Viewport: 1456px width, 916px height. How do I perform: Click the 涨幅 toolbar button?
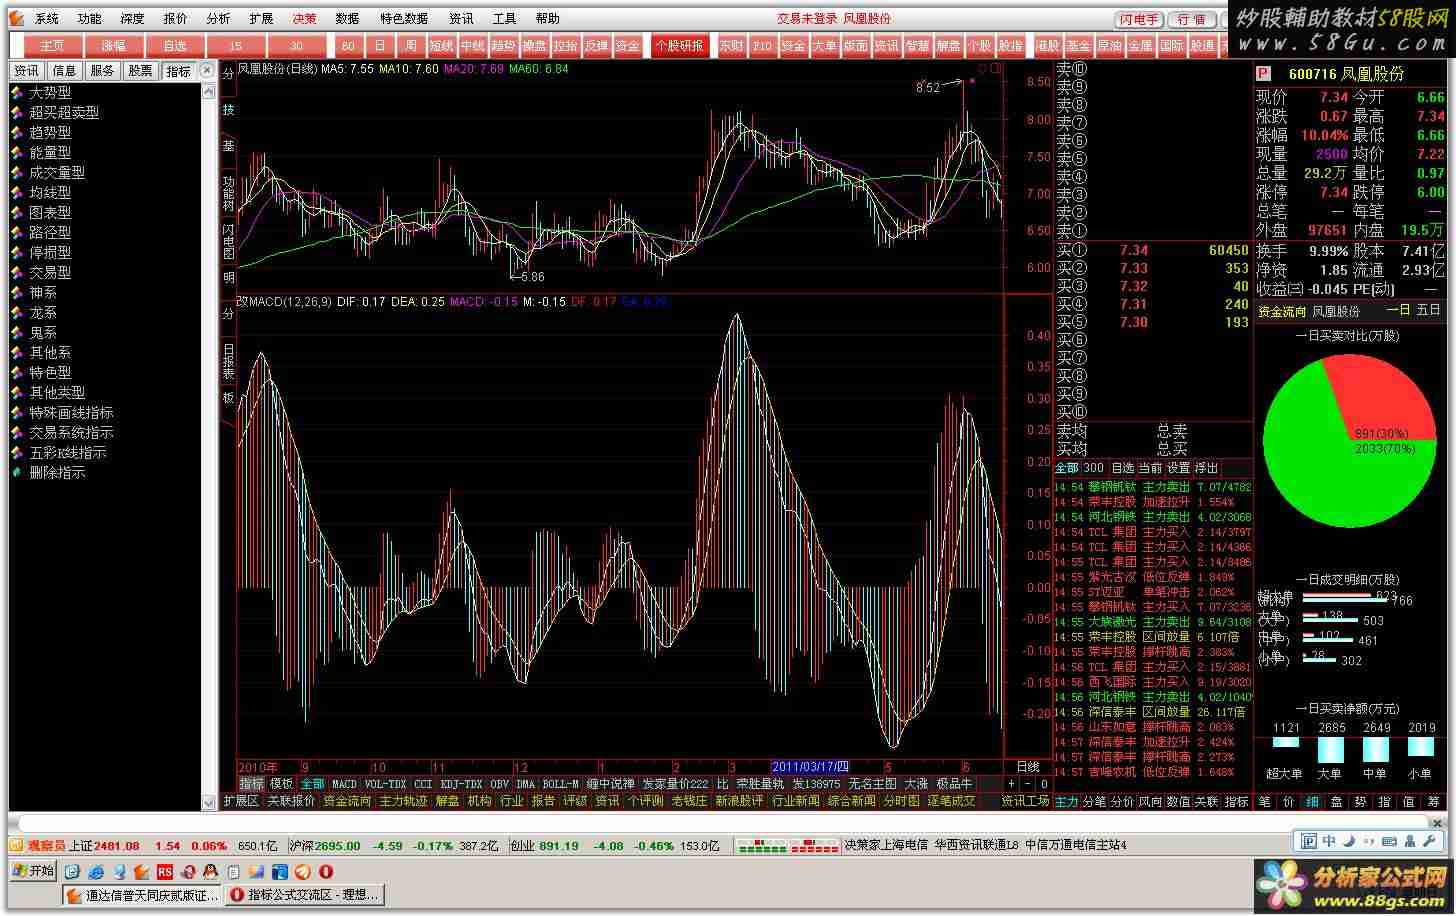pyautogui.click(x=114, y=45)
